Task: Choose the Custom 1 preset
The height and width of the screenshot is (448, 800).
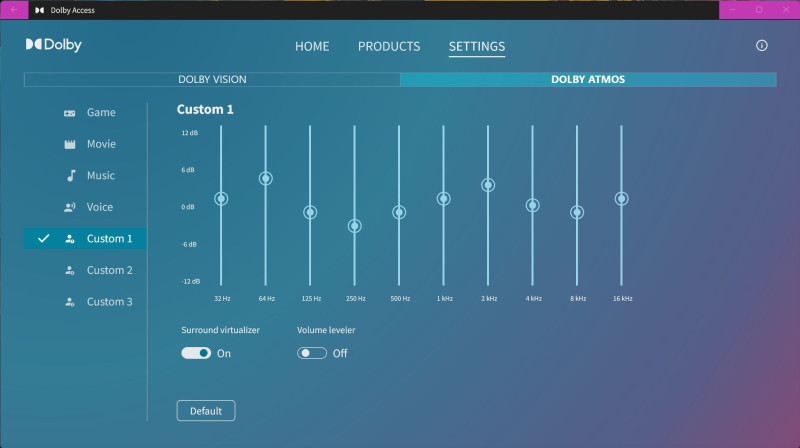Action: (85, 239)
